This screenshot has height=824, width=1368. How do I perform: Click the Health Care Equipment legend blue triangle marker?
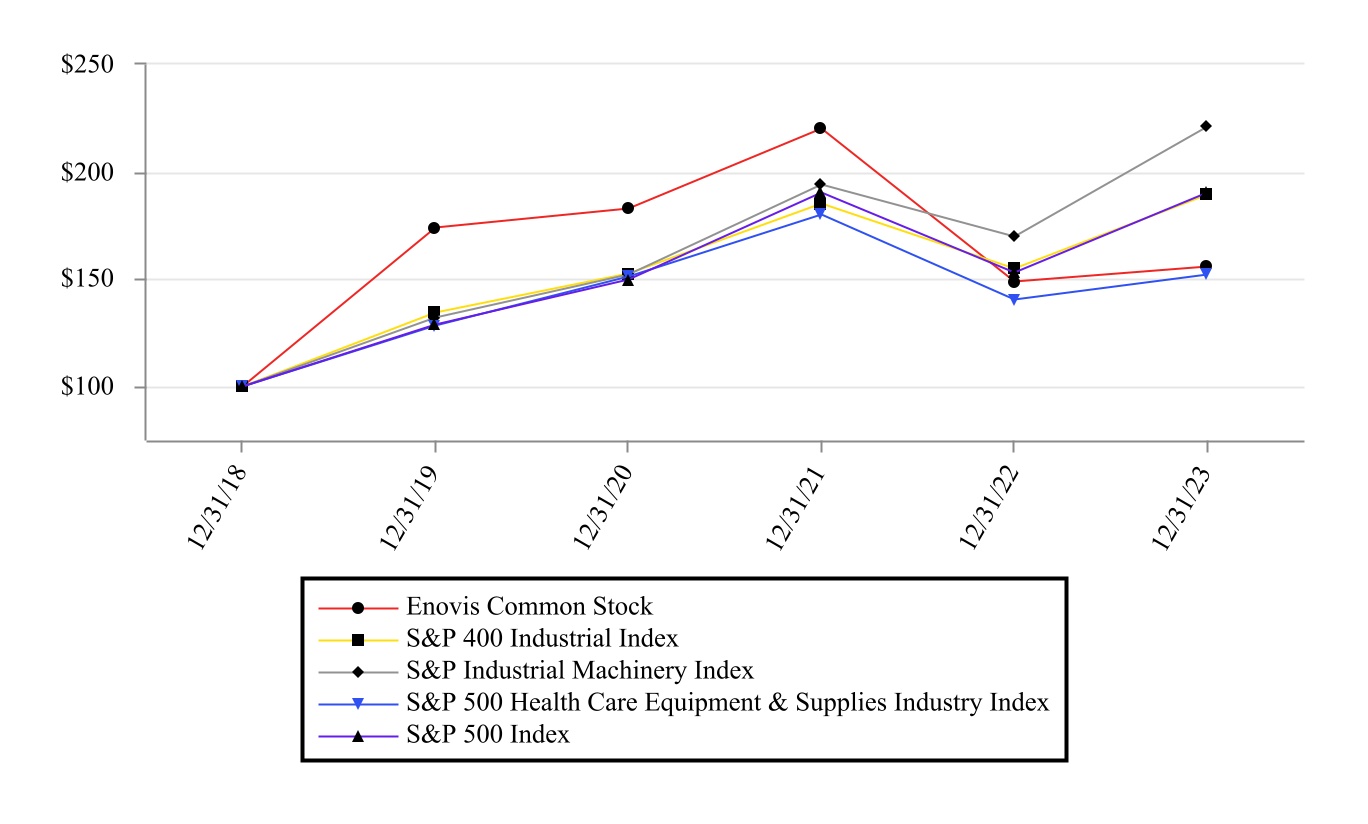click(x=357, y=703)
